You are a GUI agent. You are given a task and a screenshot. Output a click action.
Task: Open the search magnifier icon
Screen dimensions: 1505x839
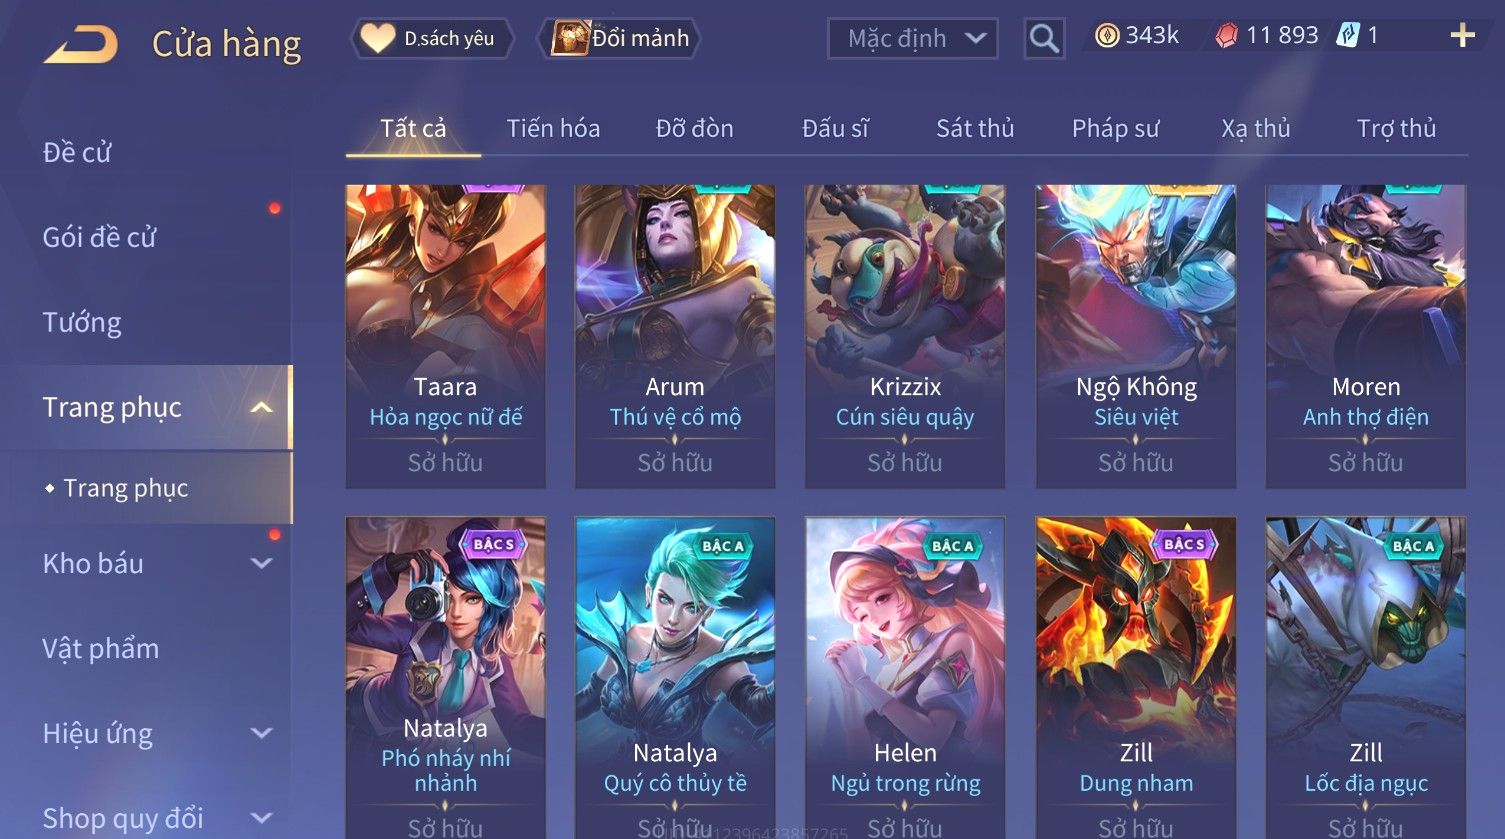(1044, 39)
